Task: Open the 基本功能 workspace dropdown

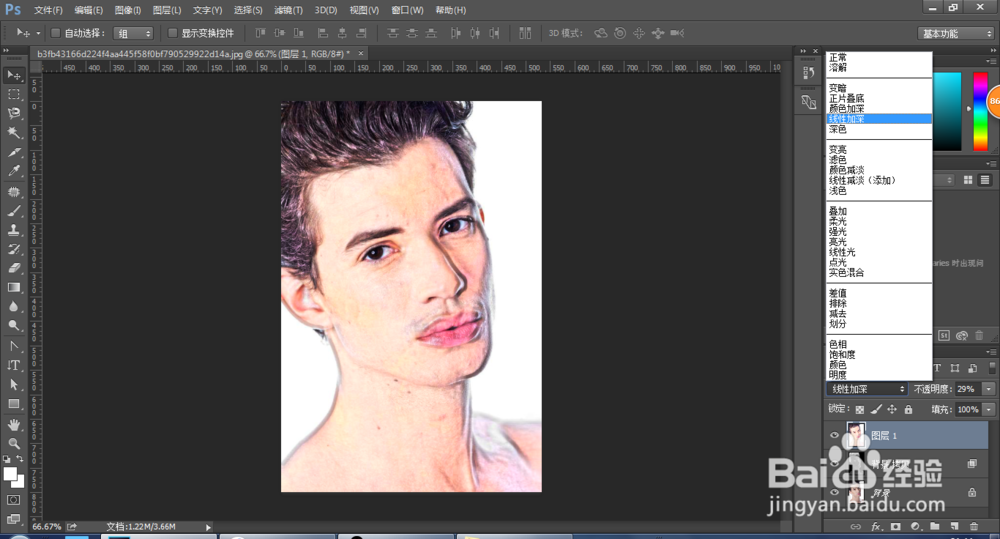Action: [955, 33]
